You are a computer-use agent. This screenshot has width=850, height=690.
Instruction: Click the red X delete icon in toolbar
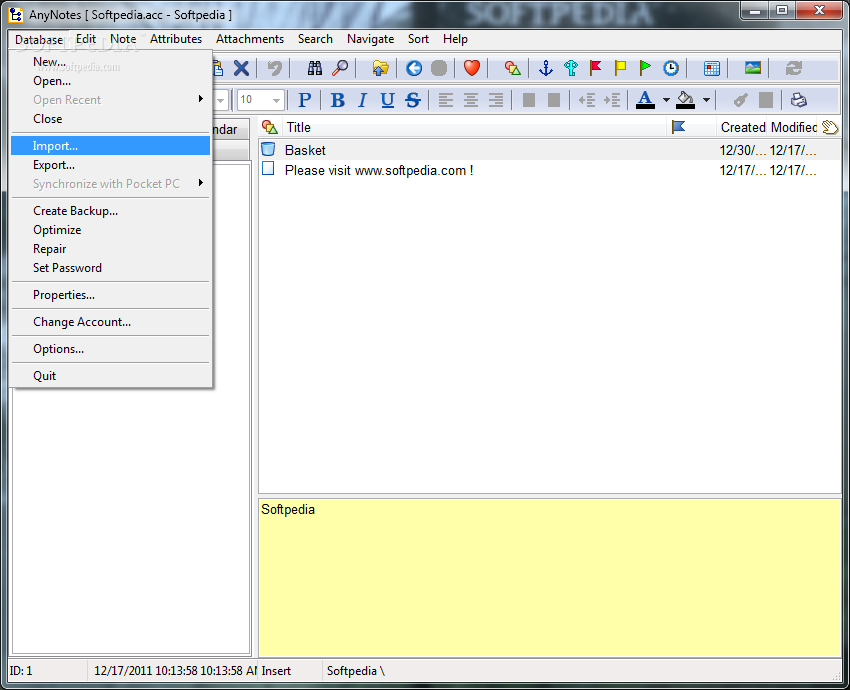click(241, 68)
